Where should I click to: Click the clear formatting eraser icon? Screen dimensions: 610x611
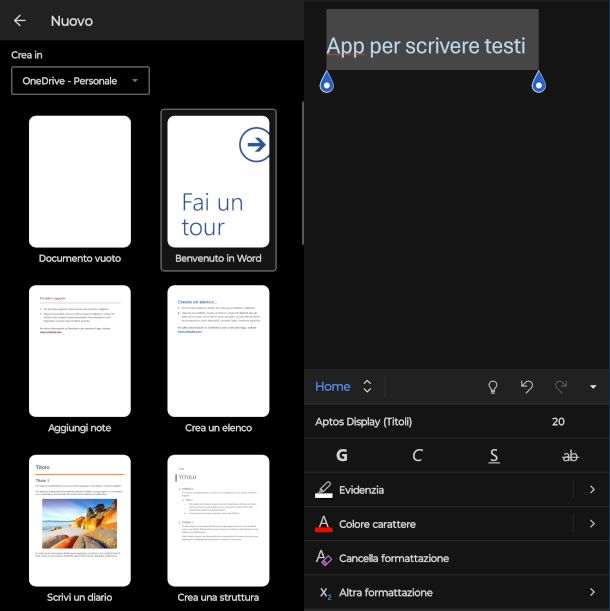click(x=324, y=558)
